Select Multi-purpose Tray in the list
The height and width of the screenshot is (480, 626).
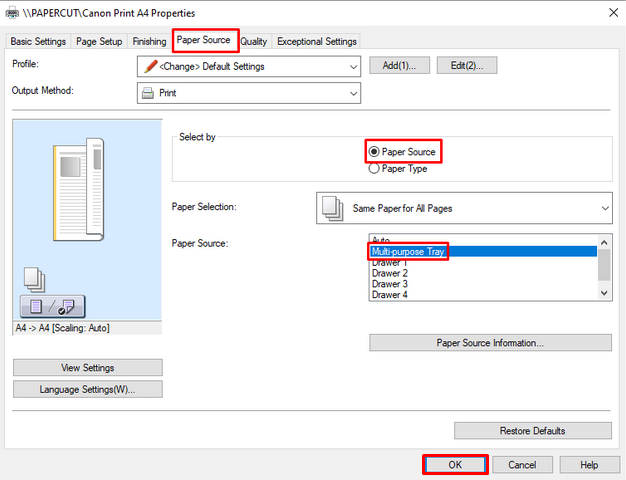pos(483,252)
